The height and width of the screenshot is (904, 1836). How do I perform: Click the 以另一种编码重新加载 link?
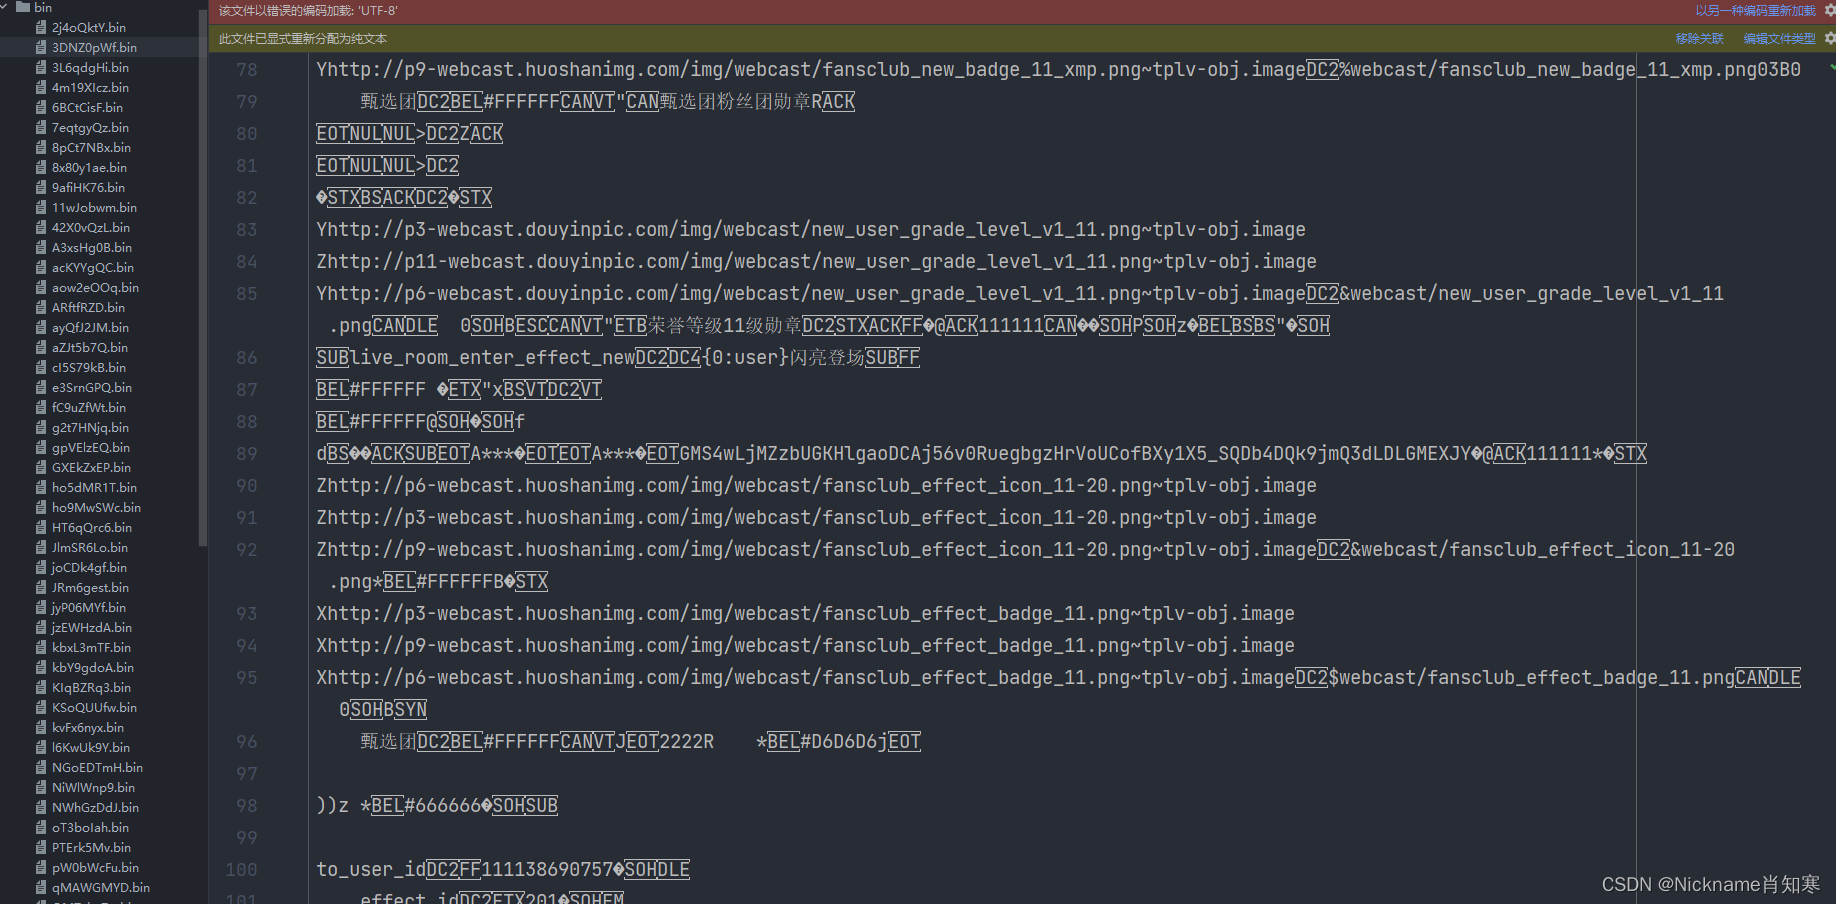point(1755,11)
